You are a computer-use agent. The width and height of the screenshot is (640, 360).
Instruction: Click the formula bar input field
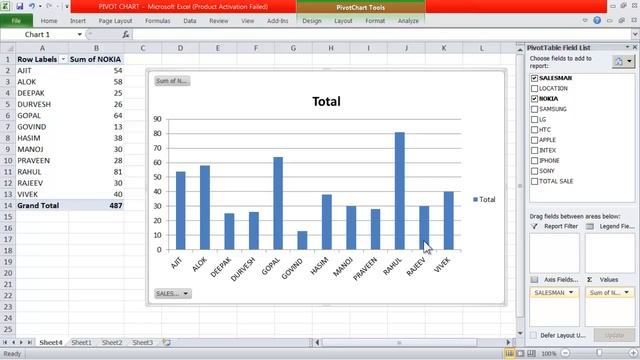tap(382, 35)
